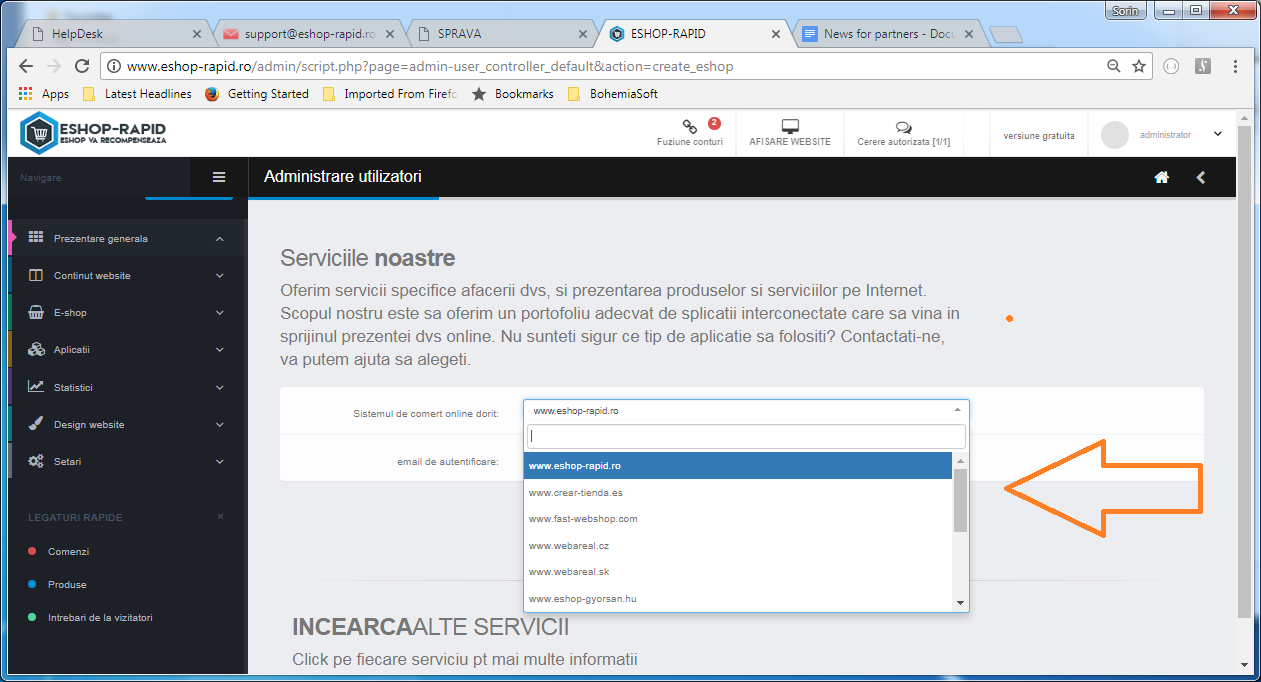
Task: Choose www.webareal.sk option
Action: (738, 572)
